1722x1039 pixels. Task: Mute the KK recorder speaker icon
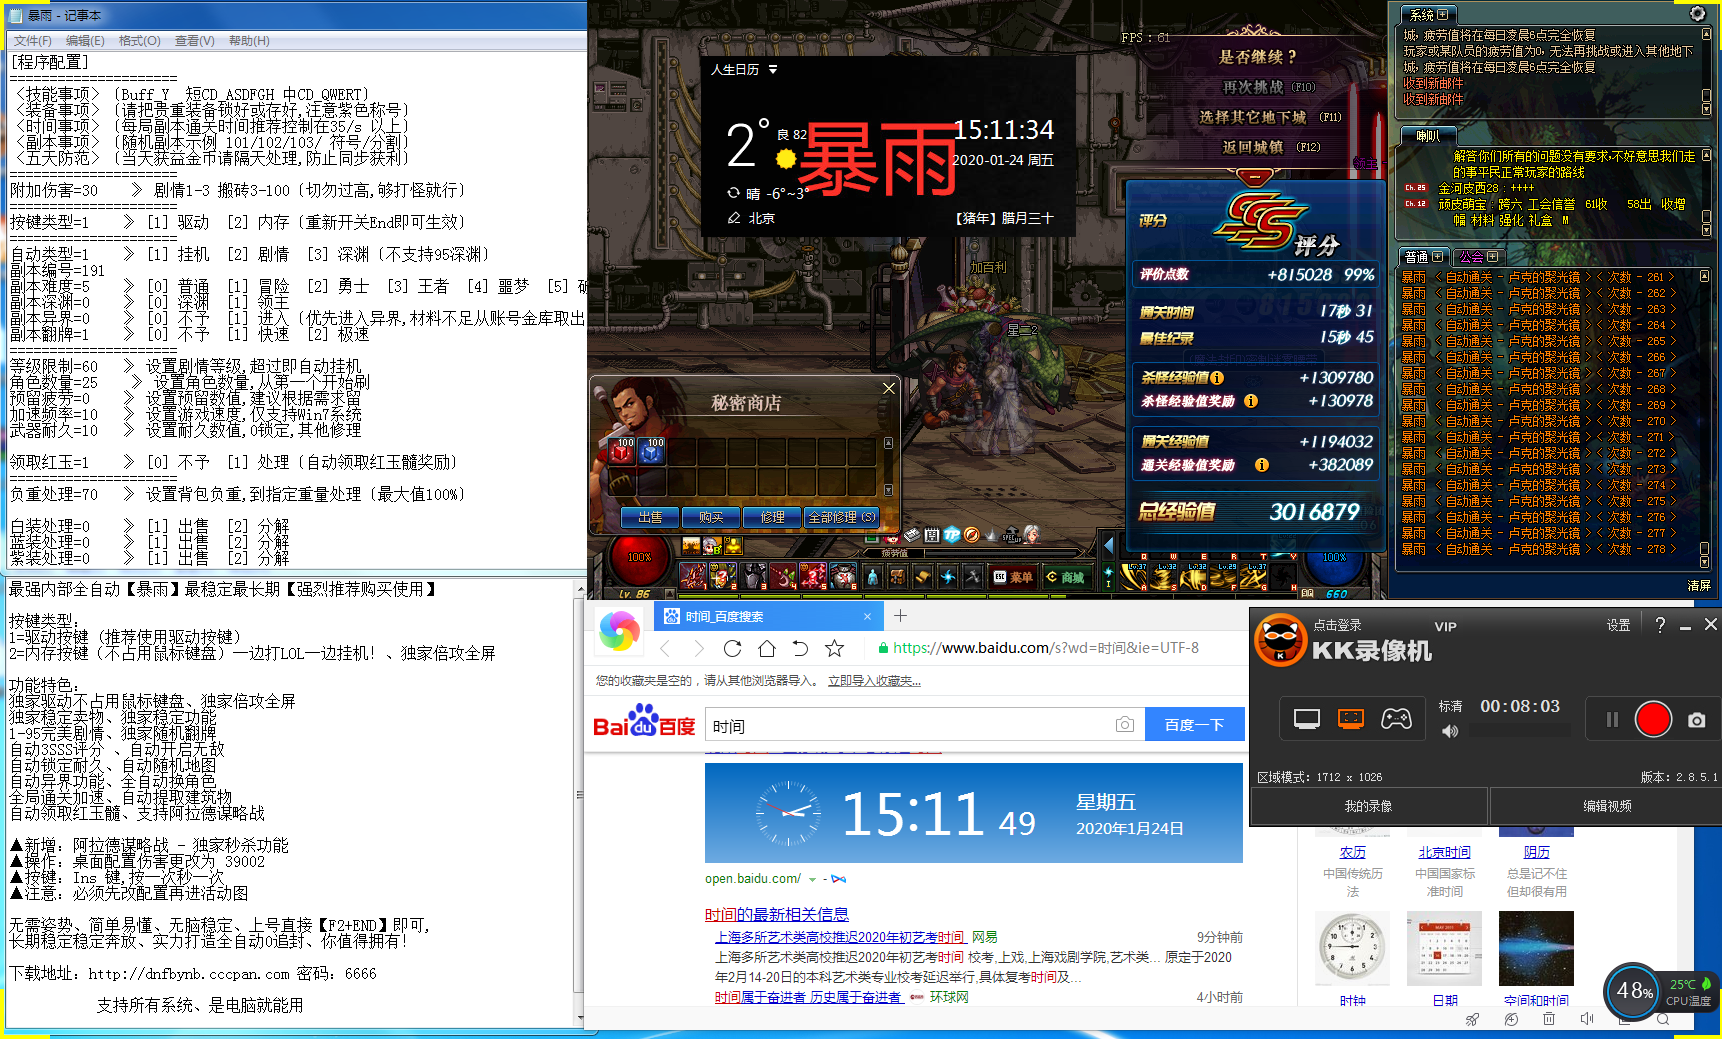coord(1450,731)
